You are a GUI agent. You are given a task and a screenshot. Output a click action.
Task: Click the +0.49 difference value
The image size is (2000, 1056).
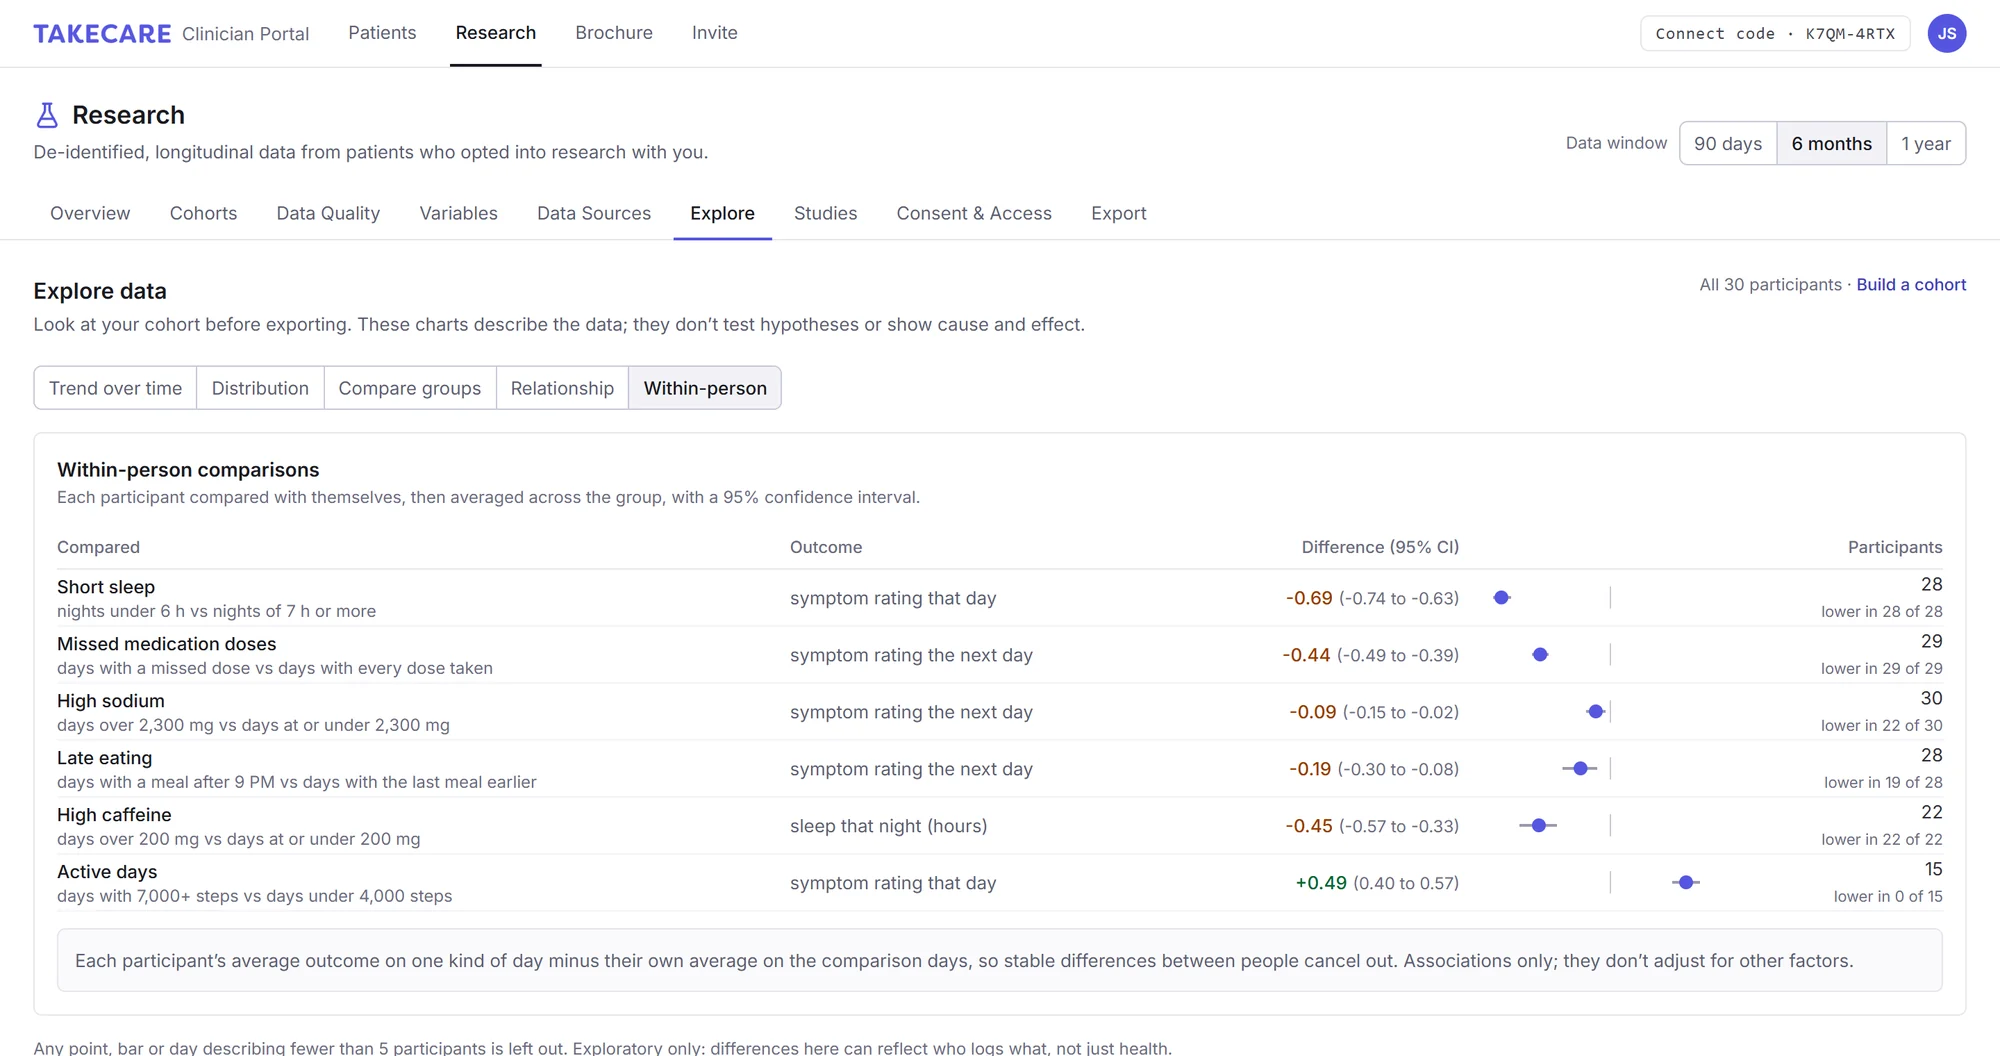(x=1321, y=883)
